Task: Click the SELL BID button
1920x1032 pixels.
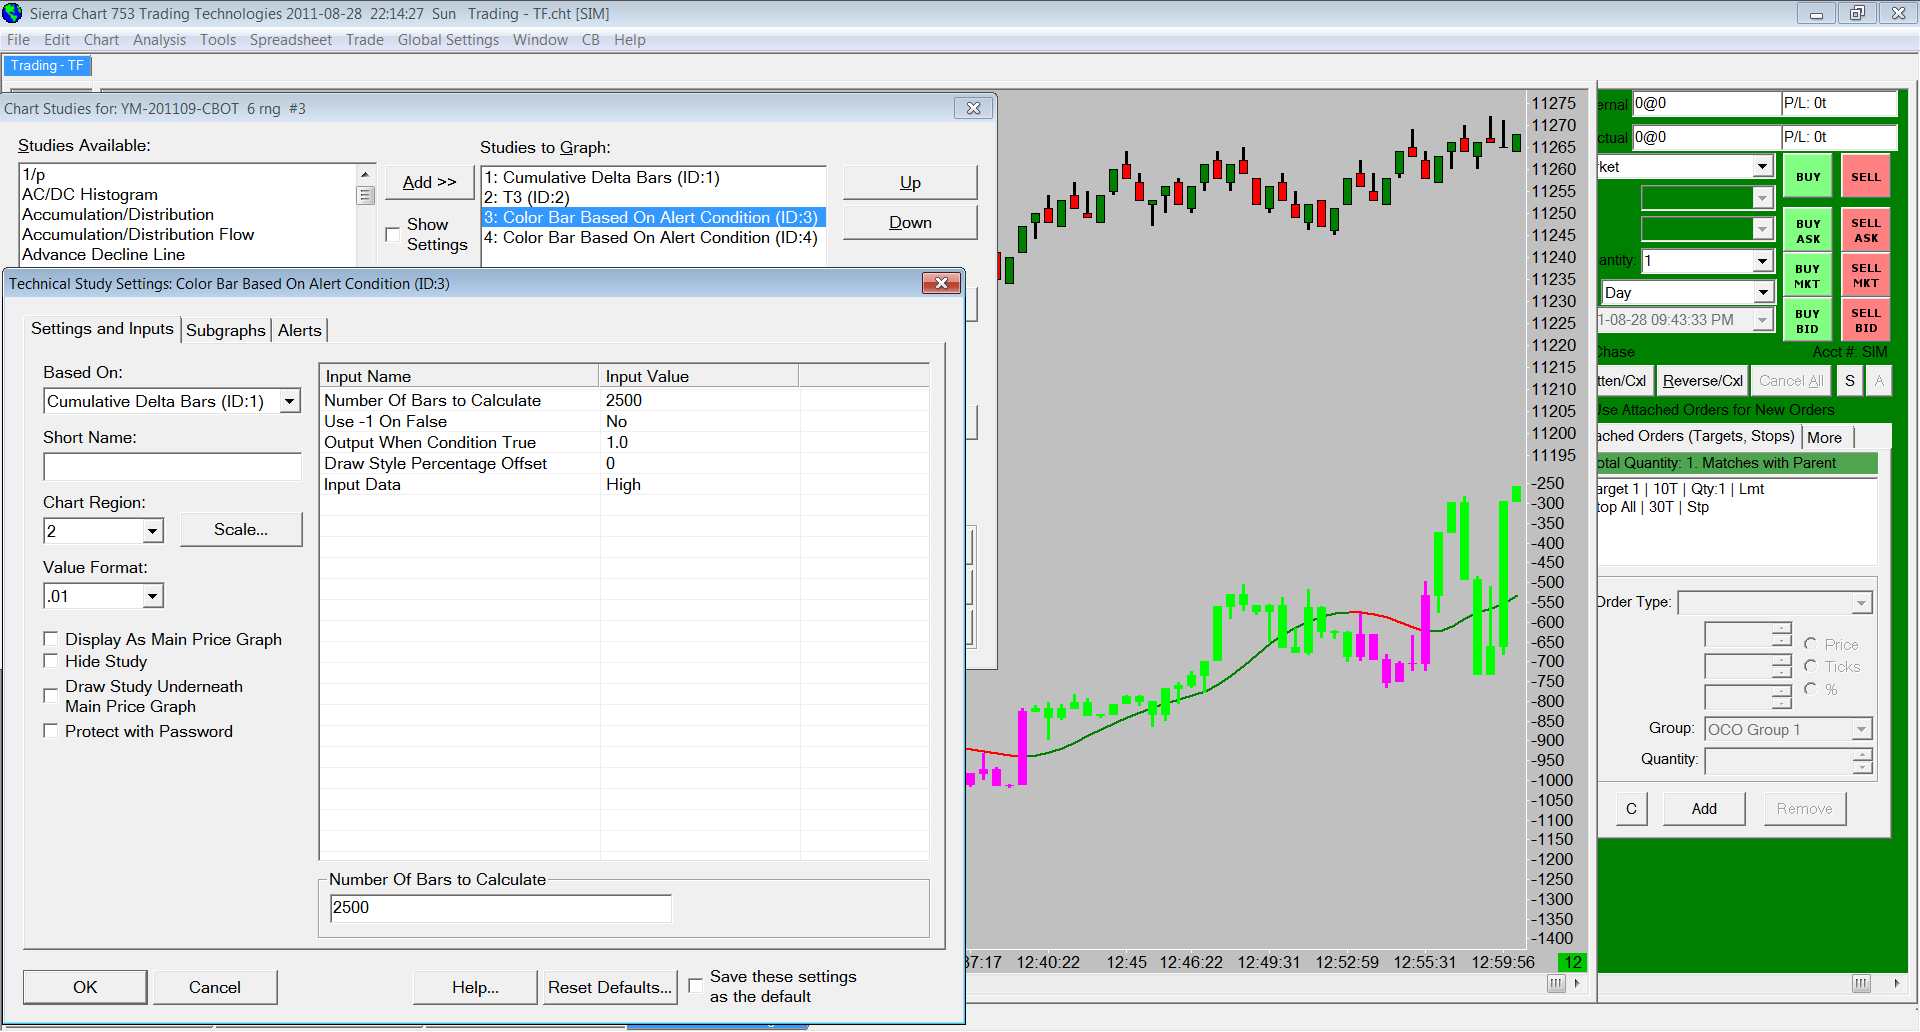Action: [1866, 321]
